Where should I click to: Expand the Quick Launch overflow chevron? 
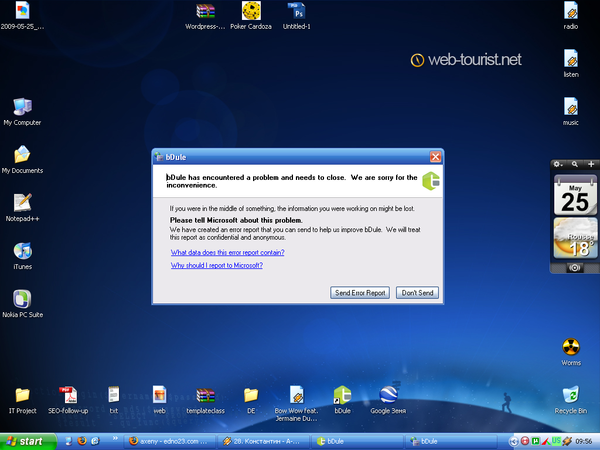click(115, 438)
